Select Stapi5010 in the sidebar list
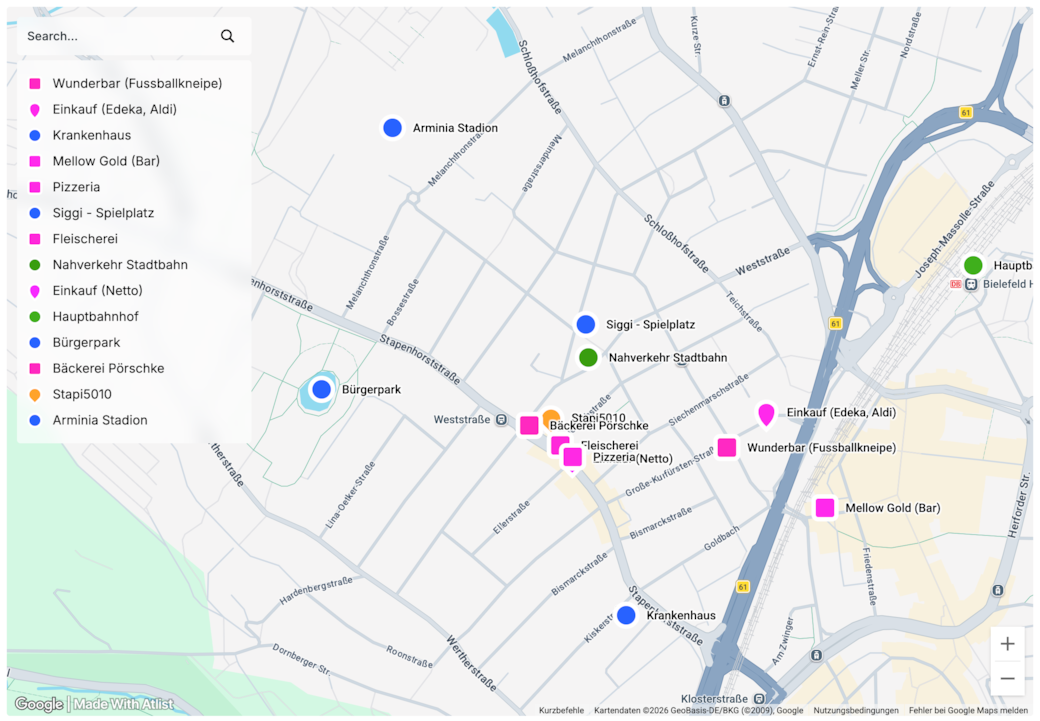 (x=82, y=395)
